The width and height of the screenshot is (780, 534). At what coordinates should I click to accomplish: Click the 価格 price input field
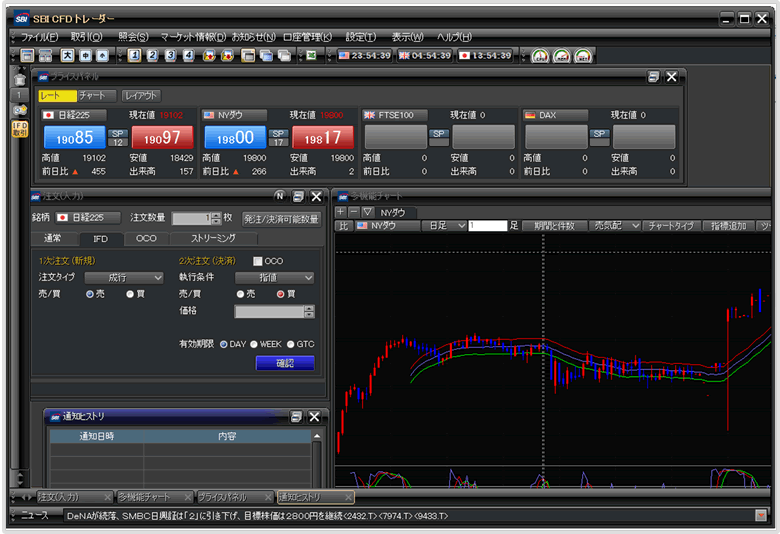click(x=269, y=312)
